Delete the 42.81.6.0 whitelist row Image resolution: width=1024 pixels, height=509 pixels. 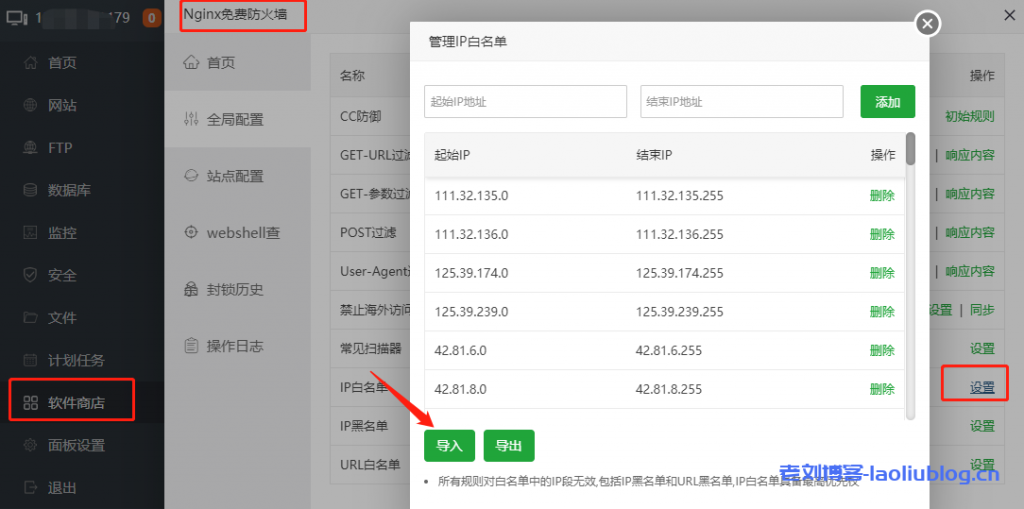[882, 350]
